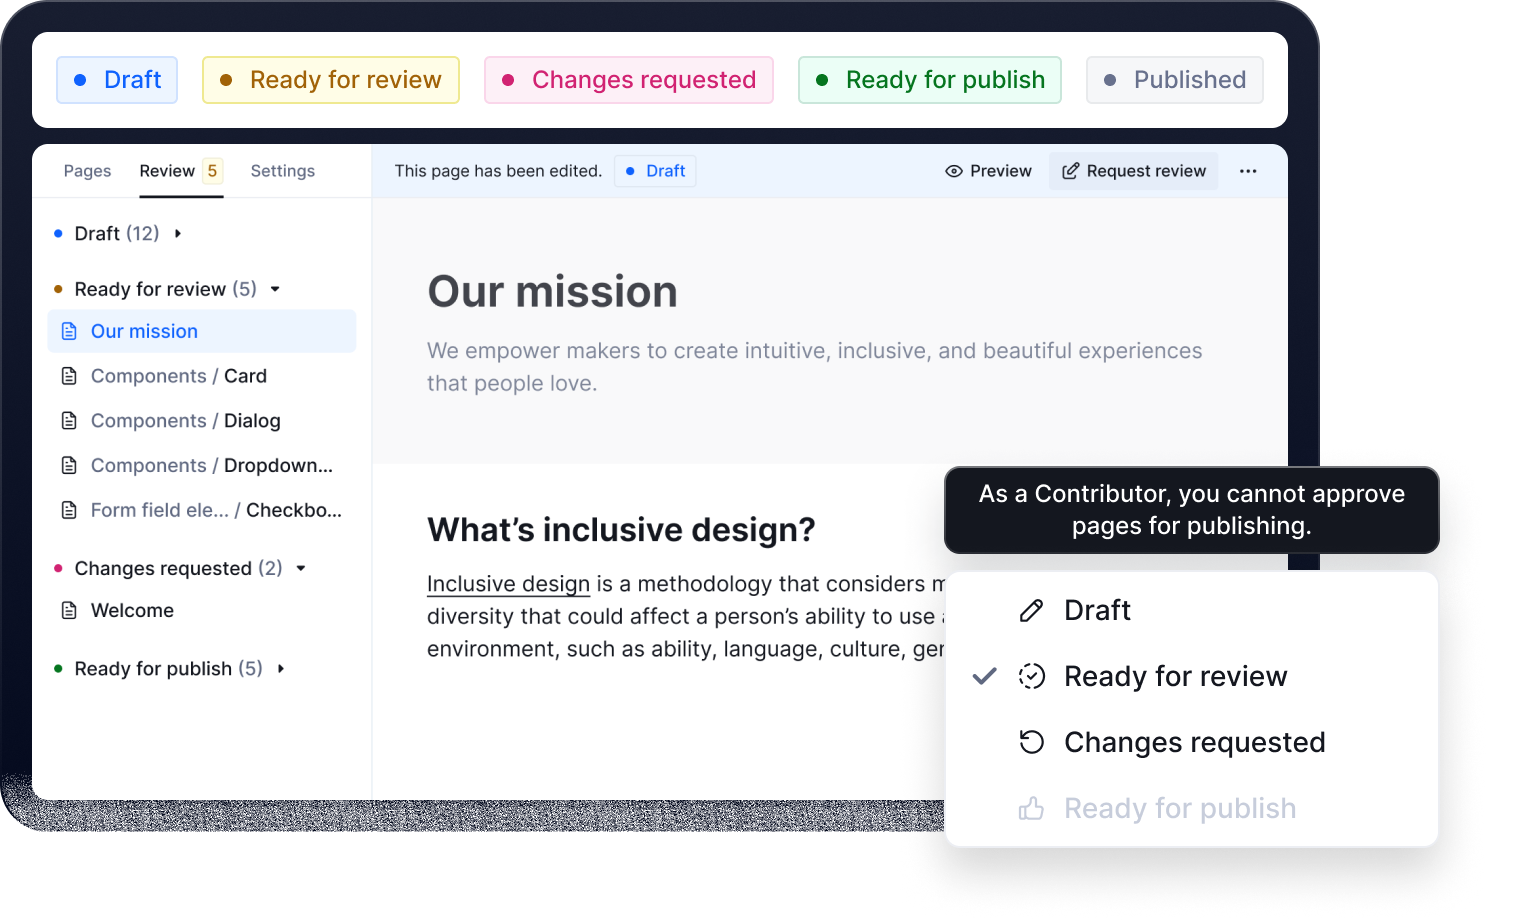Click the thumbs-up Ready for publish icon
1536x920 pixels.
(x=1031, y=808)
